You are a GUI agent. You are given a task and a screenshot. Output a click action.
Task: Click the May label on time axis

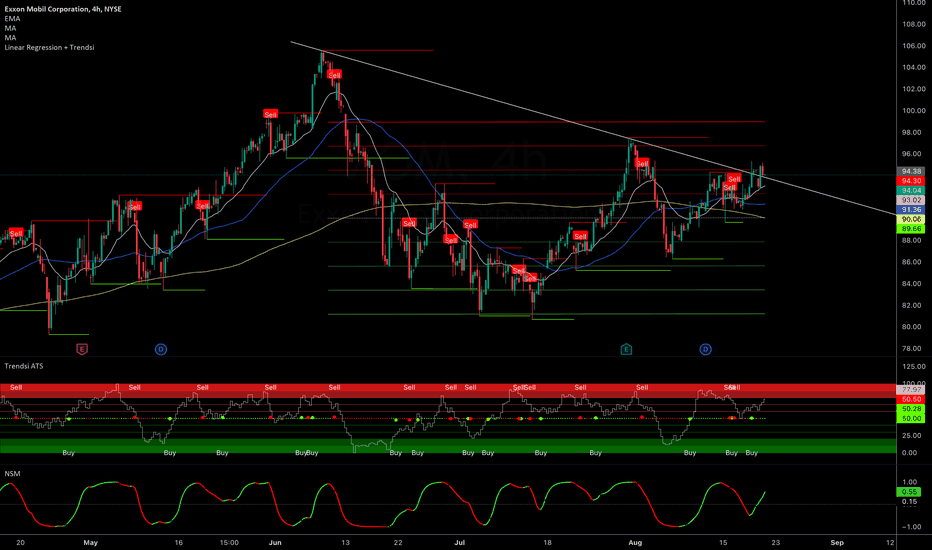(90, 542)
